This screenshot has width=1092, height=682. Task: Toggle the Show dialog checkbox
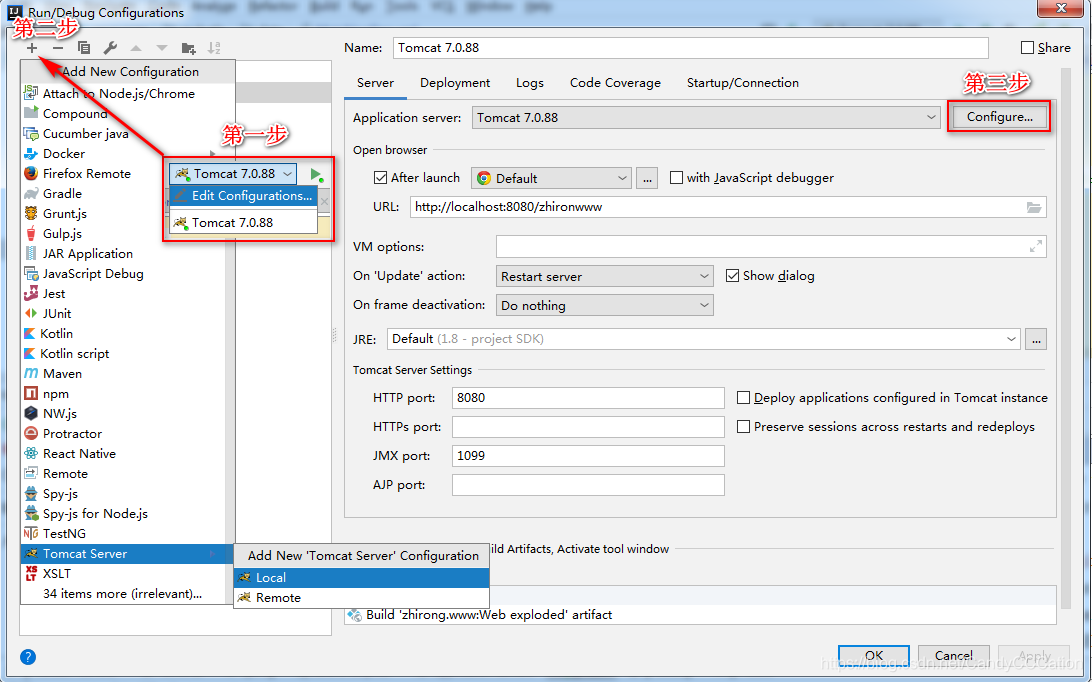[732, 276]
